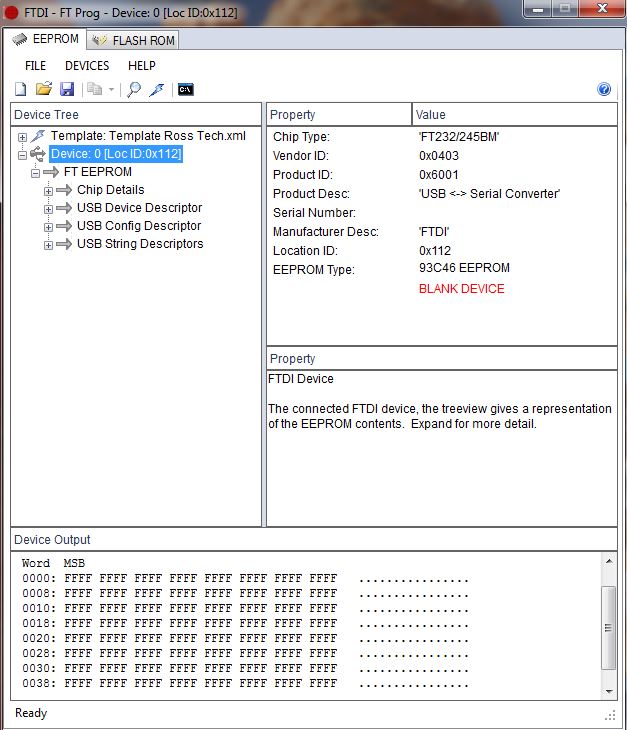Collapse the Device: 0 tree node

point(22,155)
